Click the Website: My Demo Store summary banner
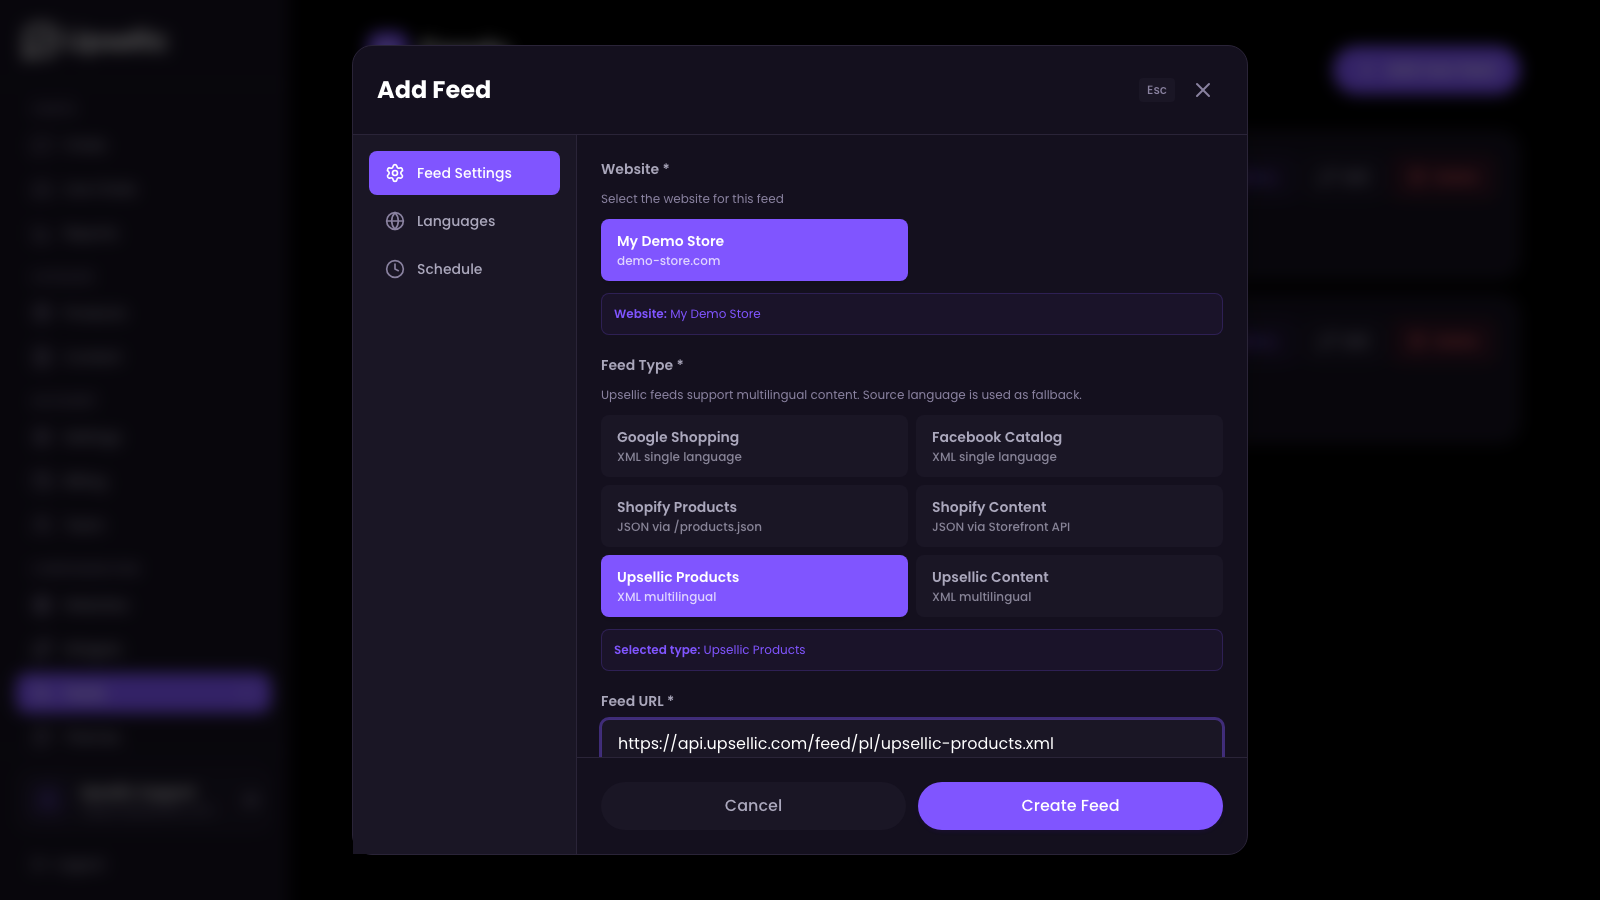Screen dimensions: 1600x900 (x=911, y=313)
